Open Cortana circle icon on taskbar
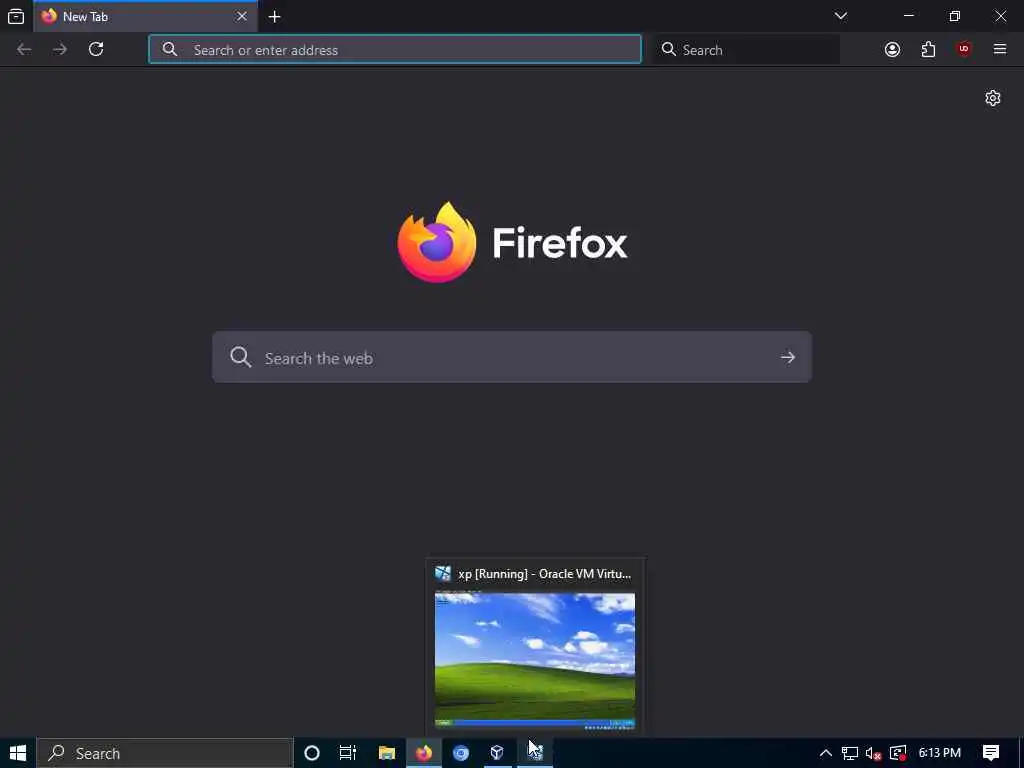 tap(312, 753)
